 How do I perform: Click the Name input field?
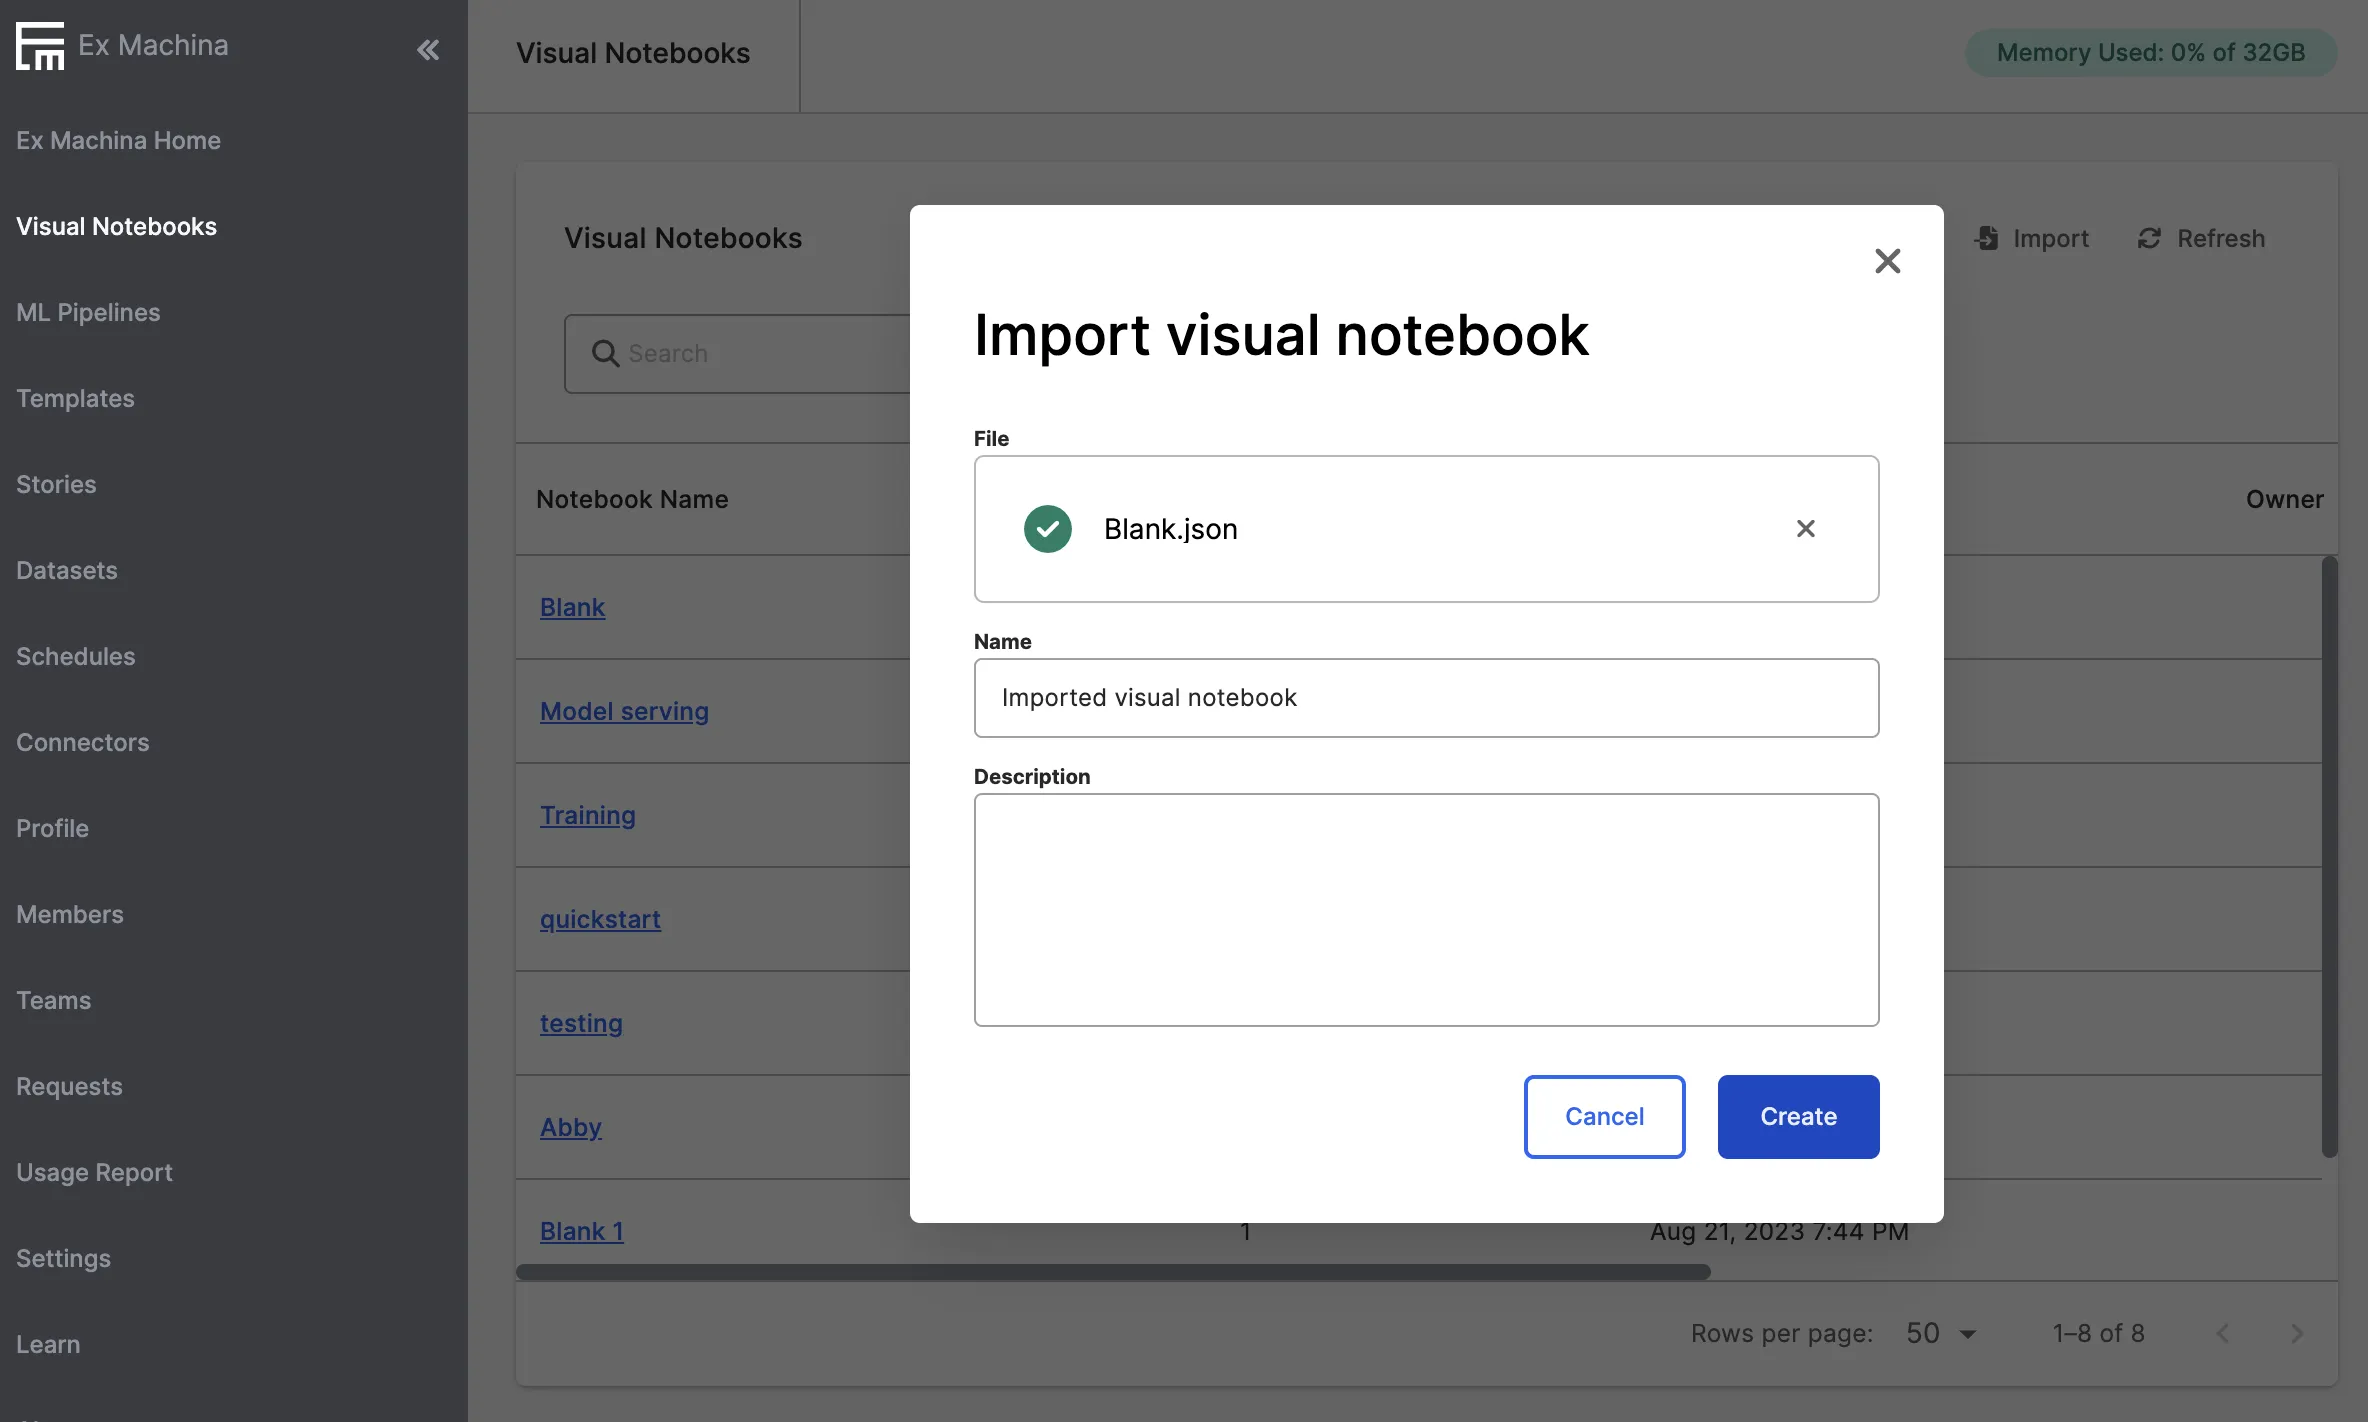pos(1426,698)
